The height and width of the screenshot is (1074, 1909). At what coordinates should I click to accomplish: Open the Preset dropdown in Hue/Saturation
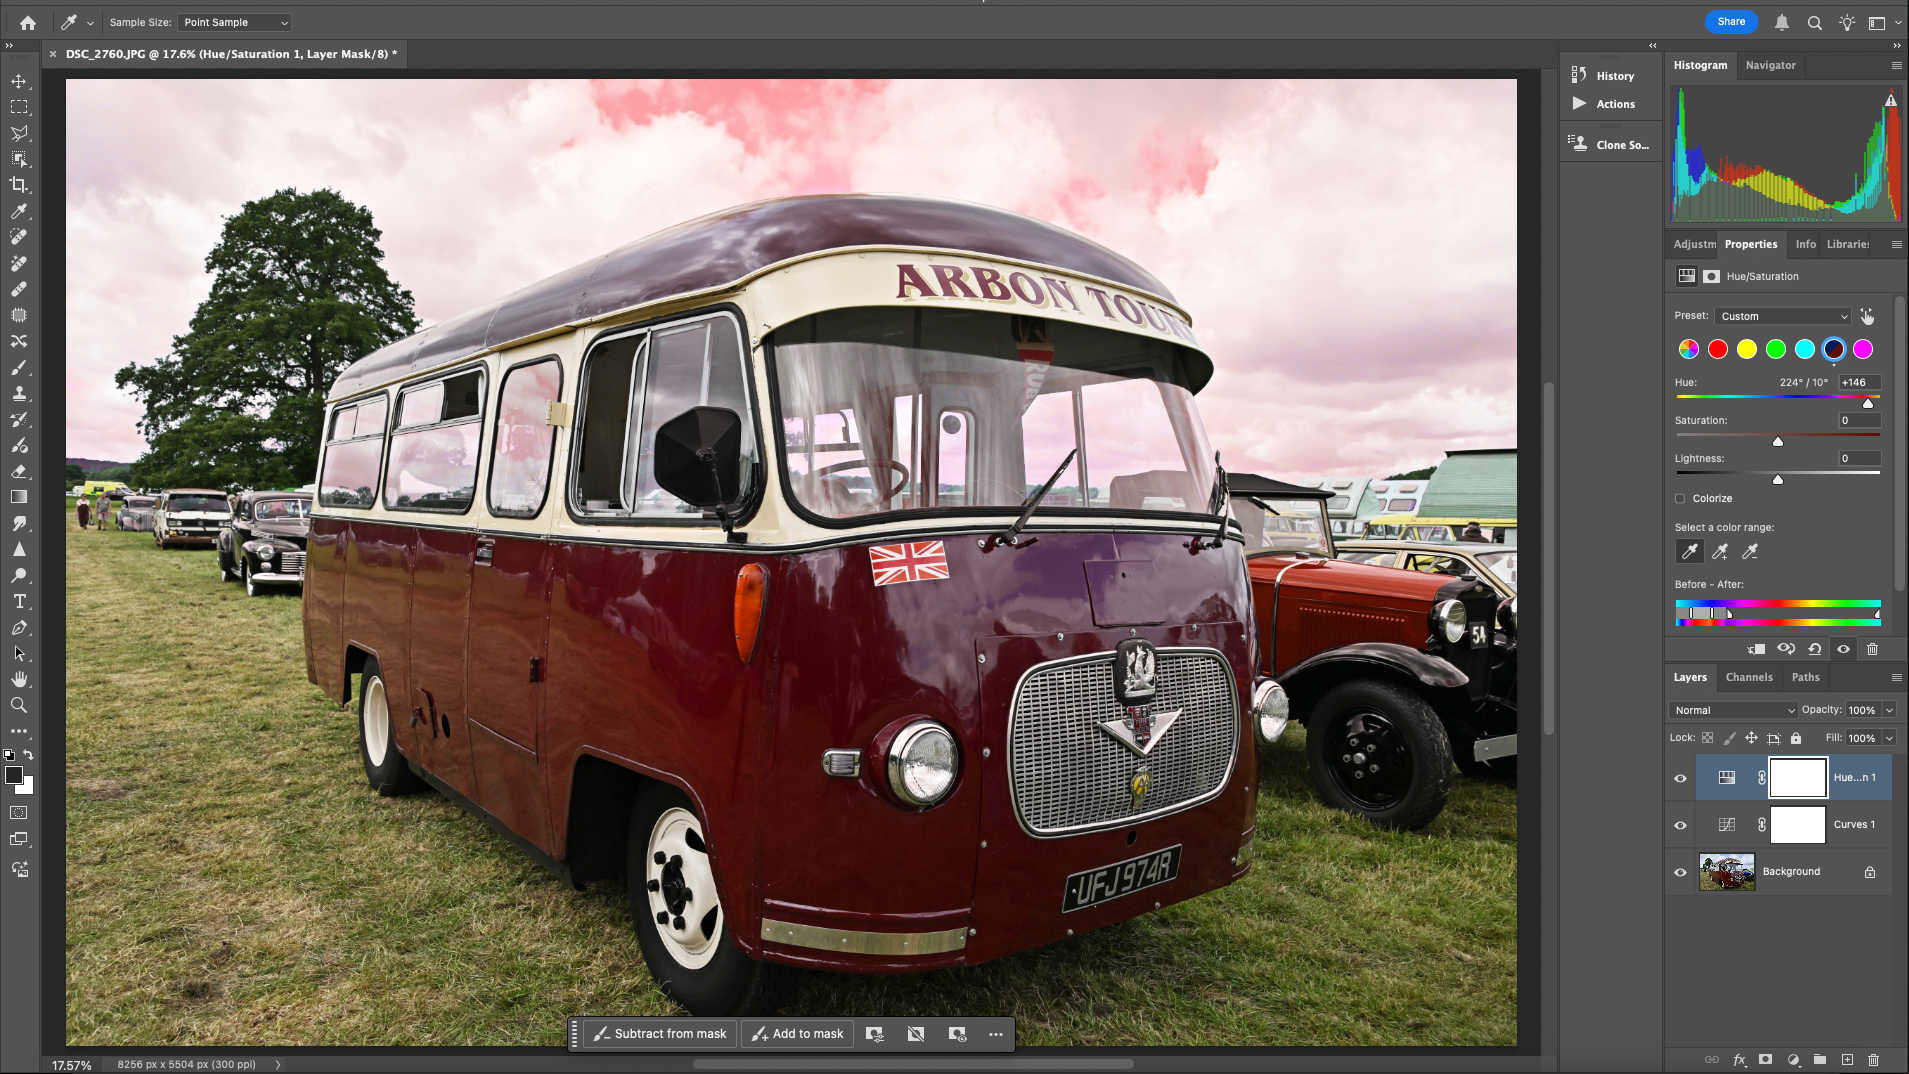click(x=1782, y=315)
